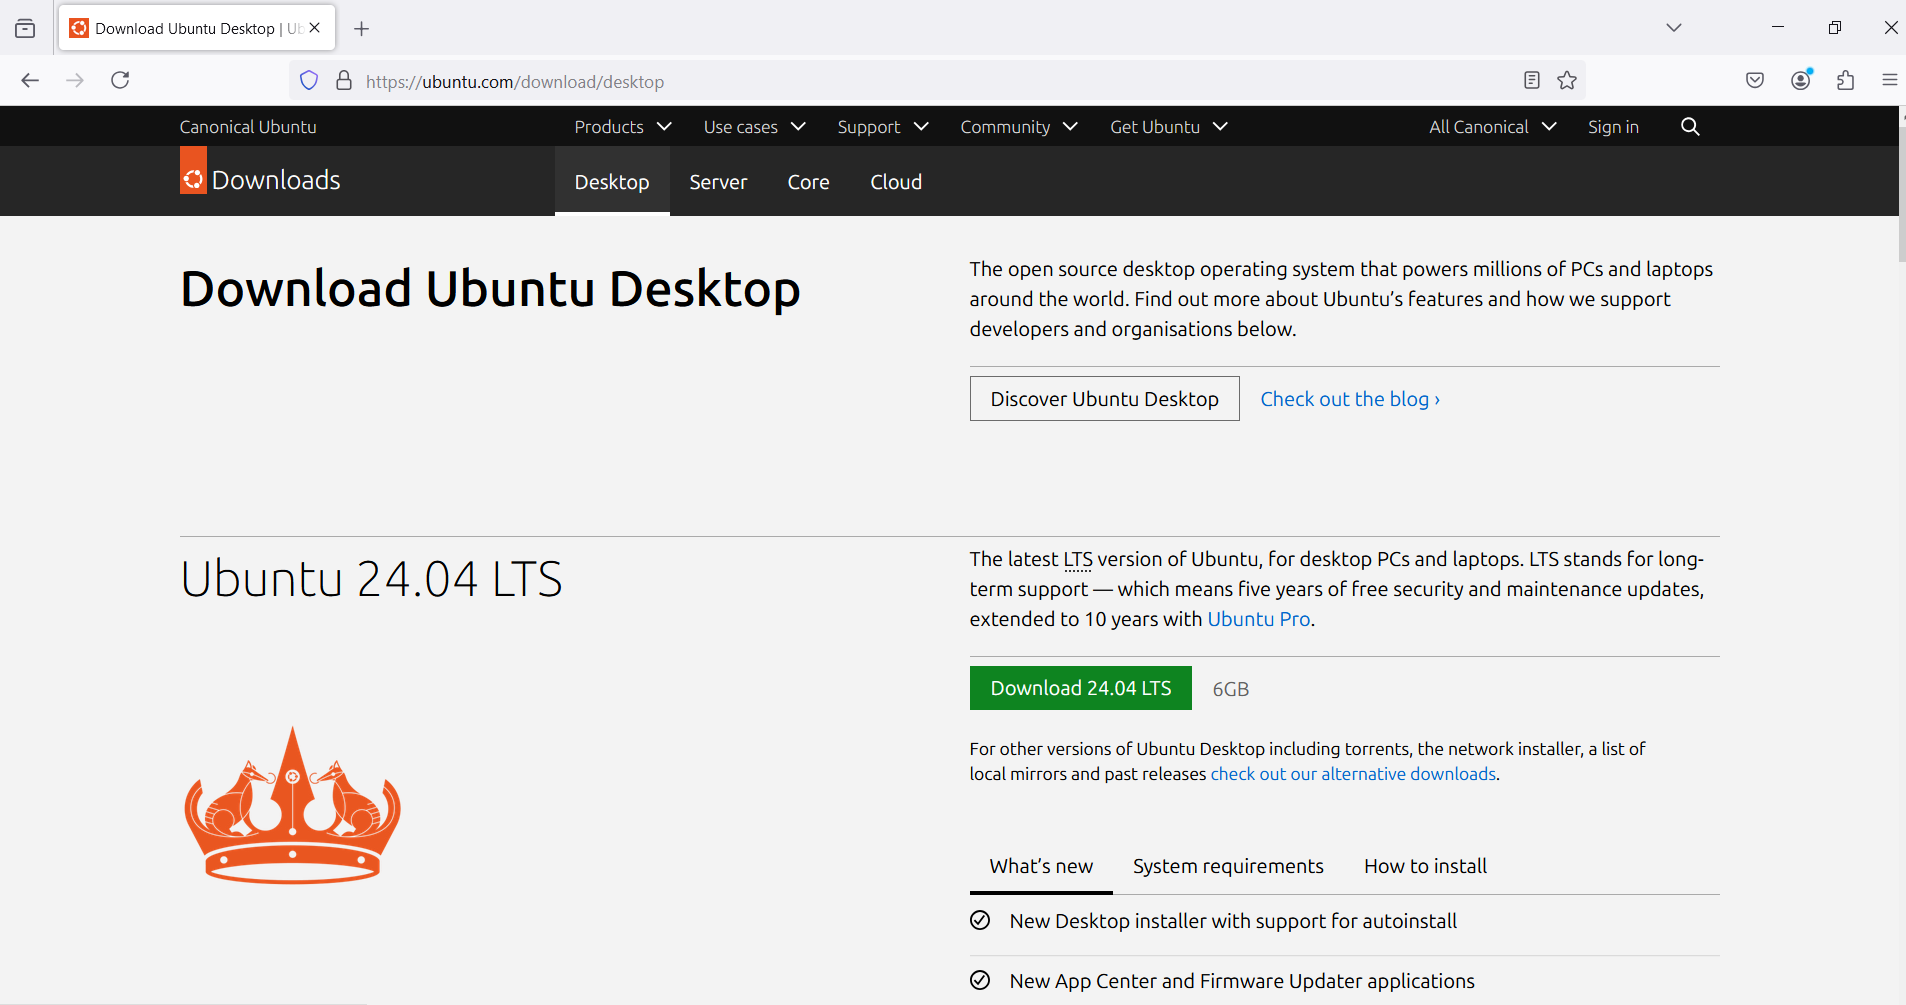Click the Discover Ubuntu Desktop button
Viewport: 1906px width, 1005px height.
coord(1104,399)
